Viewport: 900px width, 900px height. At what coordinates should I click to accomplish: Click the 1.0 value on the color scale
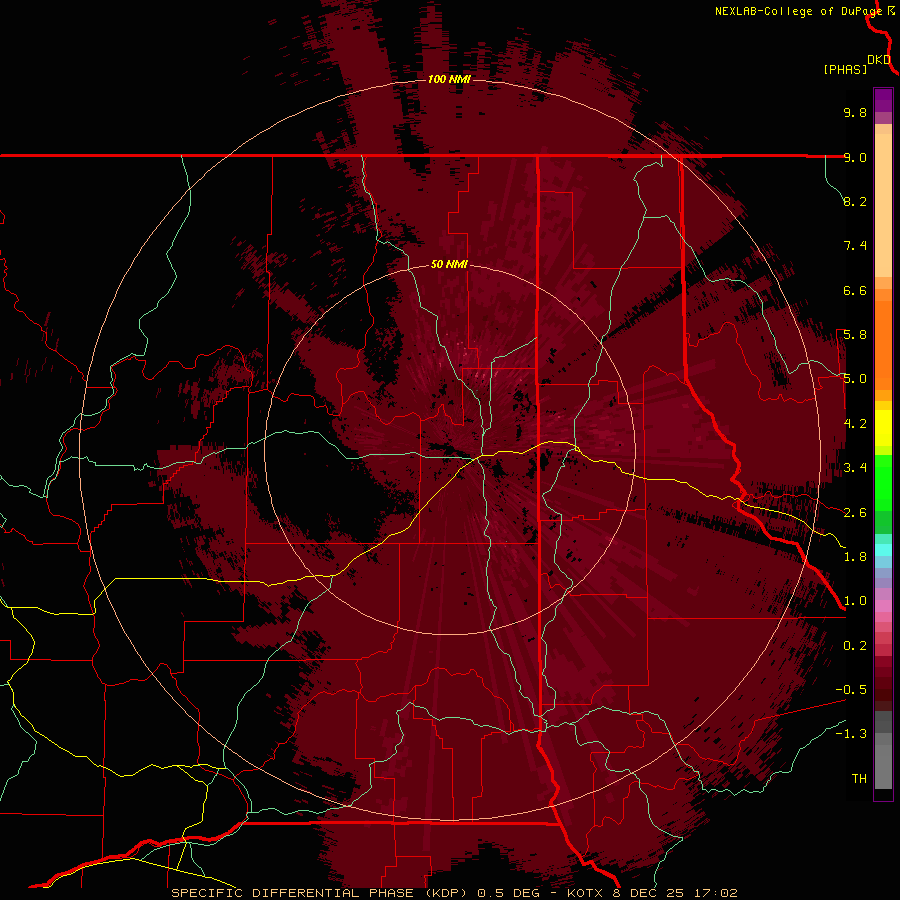(x=855, y=601)
